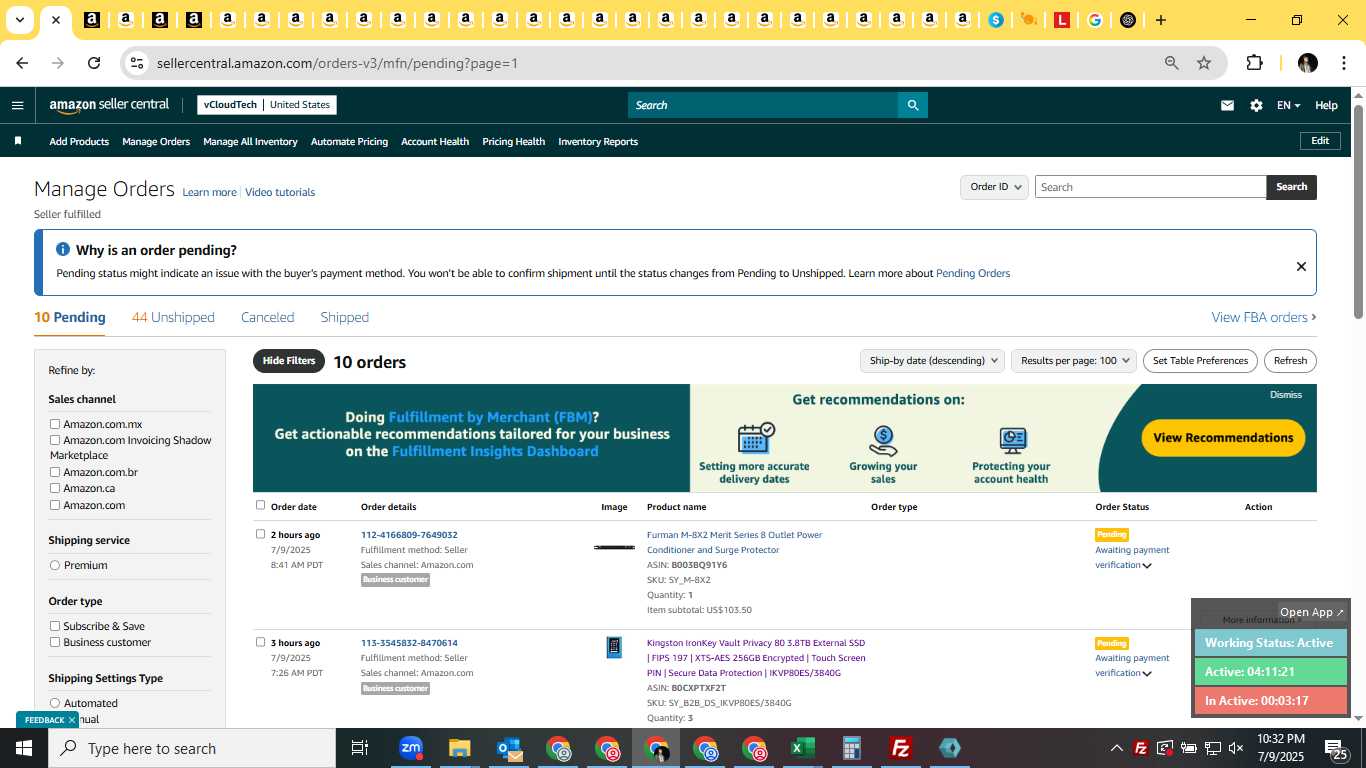The image size is (1366, 768).
Task: Click the Refresh orders button
Action: [x=1290, y=360]
